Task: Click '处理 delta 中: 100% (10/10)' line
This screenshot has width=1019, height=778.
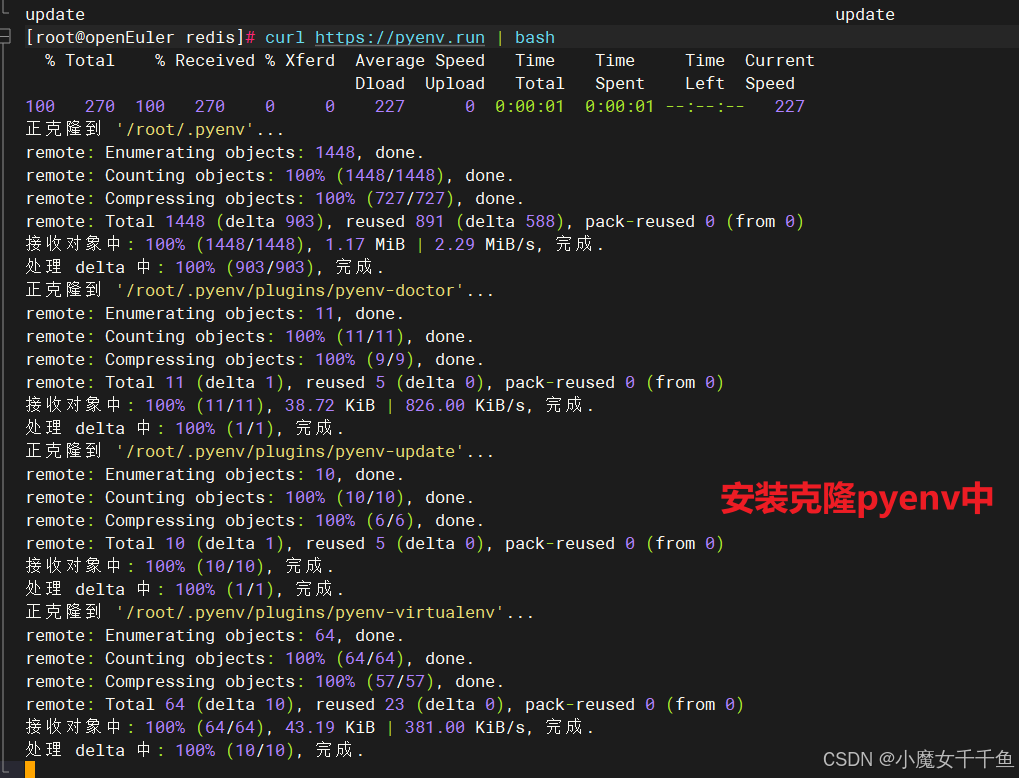Action: click(x=195, y=751)
